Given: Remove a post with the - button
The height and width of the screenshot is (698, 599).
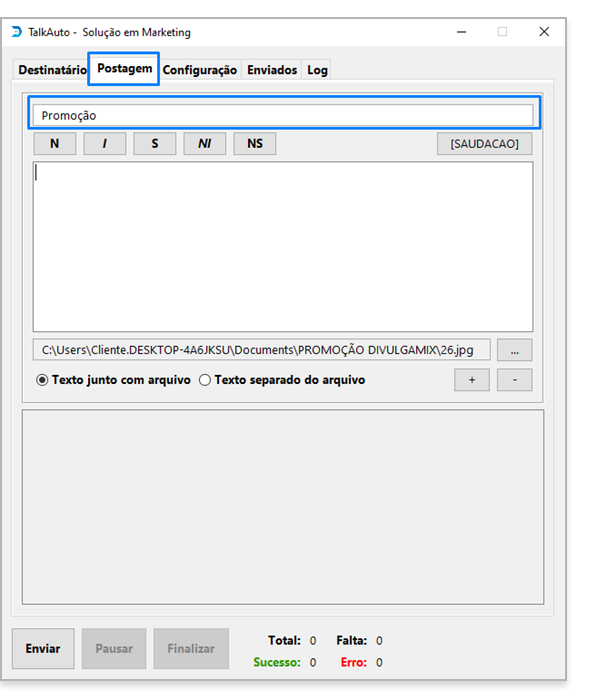Looking at the screenshot, I should coord(514,380).
